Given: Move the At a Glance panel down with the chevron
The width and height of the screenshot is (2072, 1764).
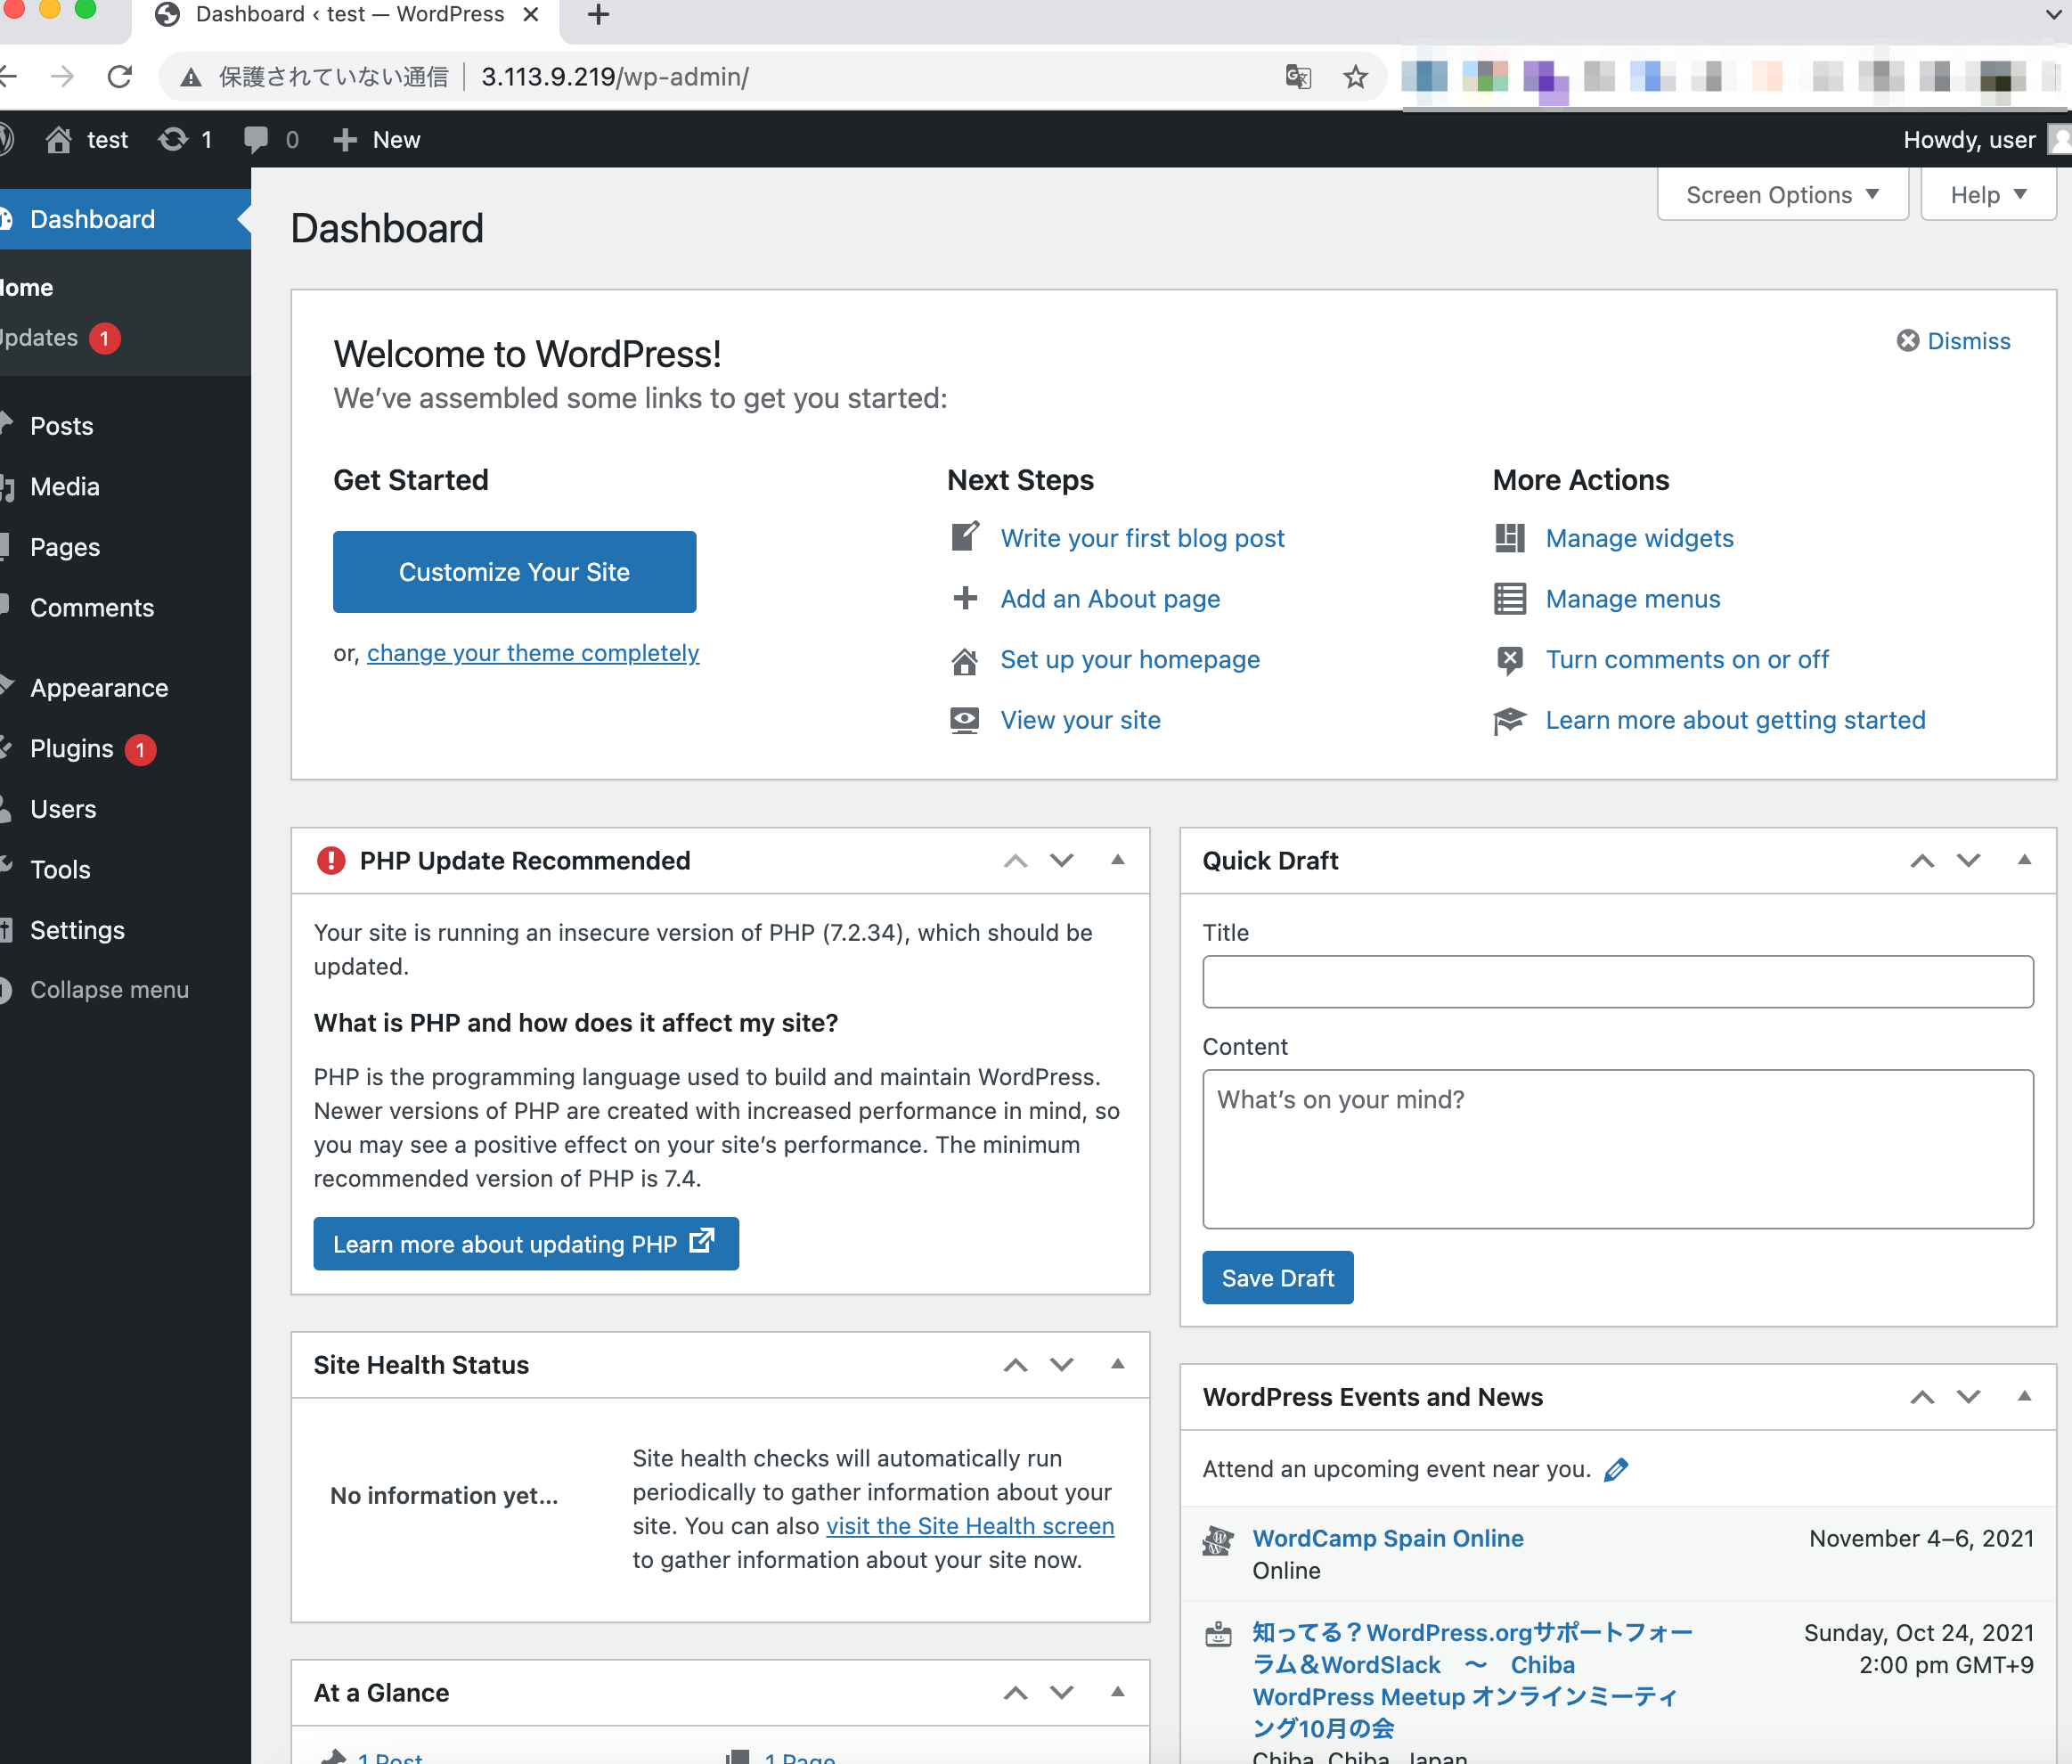Looking at the screenshot, I should point(1061,1692).
